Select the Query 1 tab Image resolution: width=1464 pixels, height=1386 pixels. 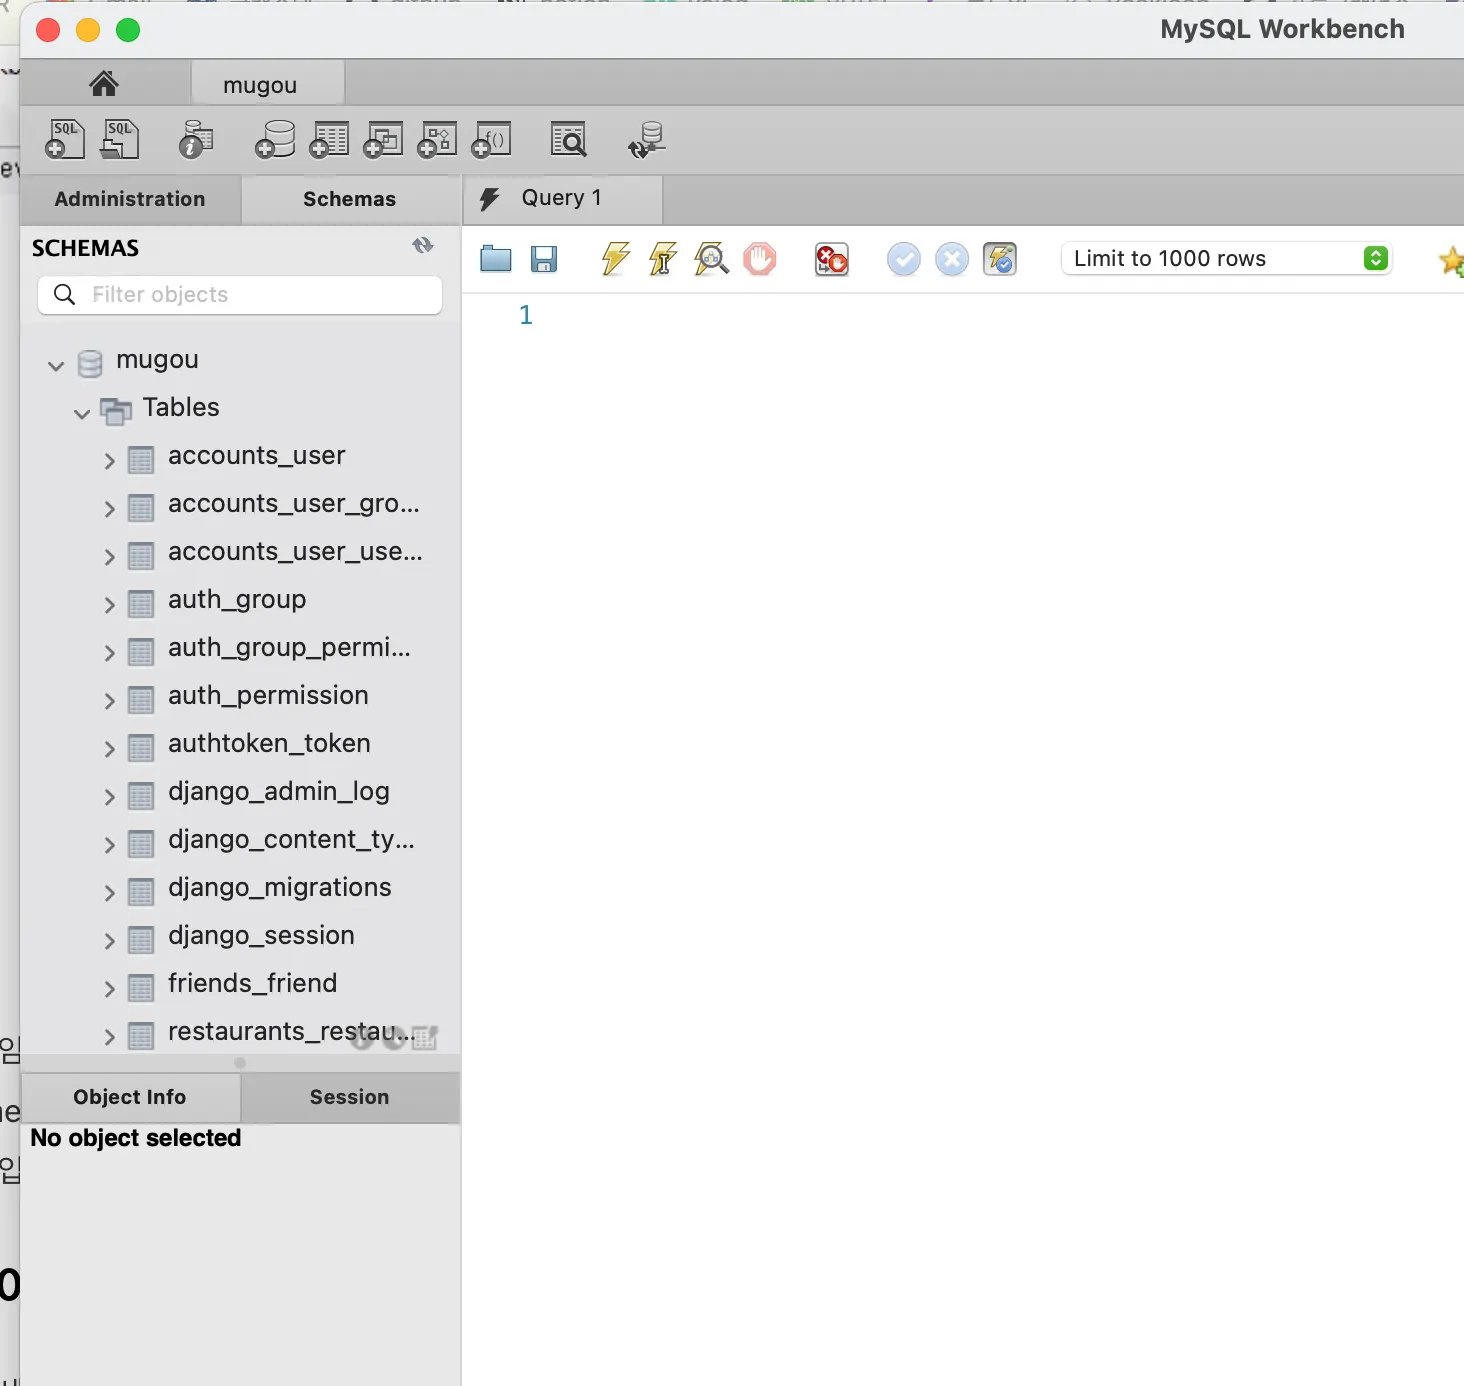(563, 198)
